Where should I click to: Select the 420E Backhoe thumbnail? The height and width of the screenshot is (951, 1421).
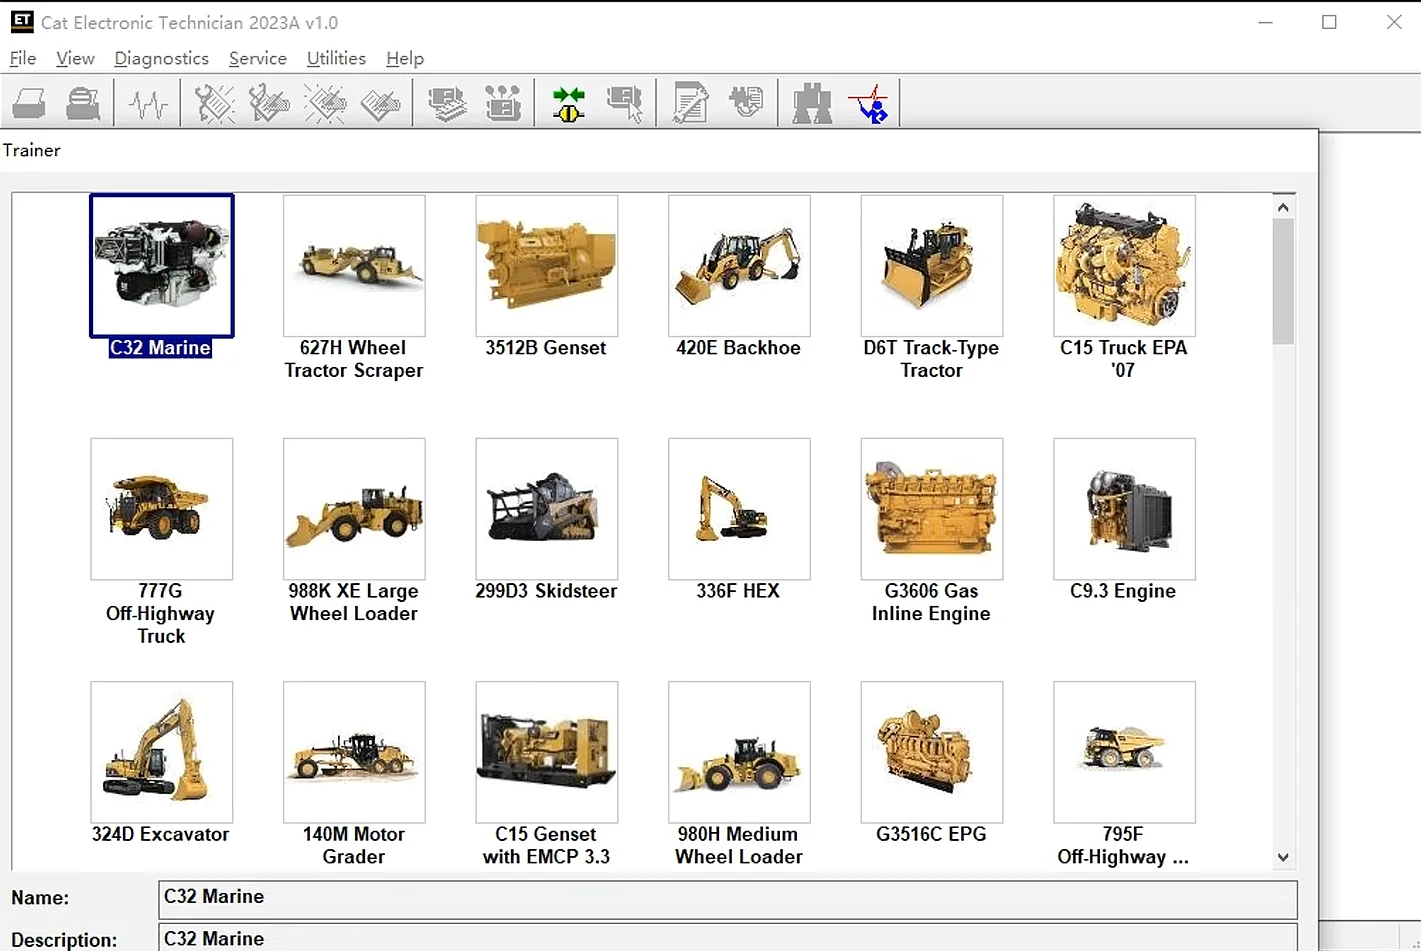click(739, 265)
